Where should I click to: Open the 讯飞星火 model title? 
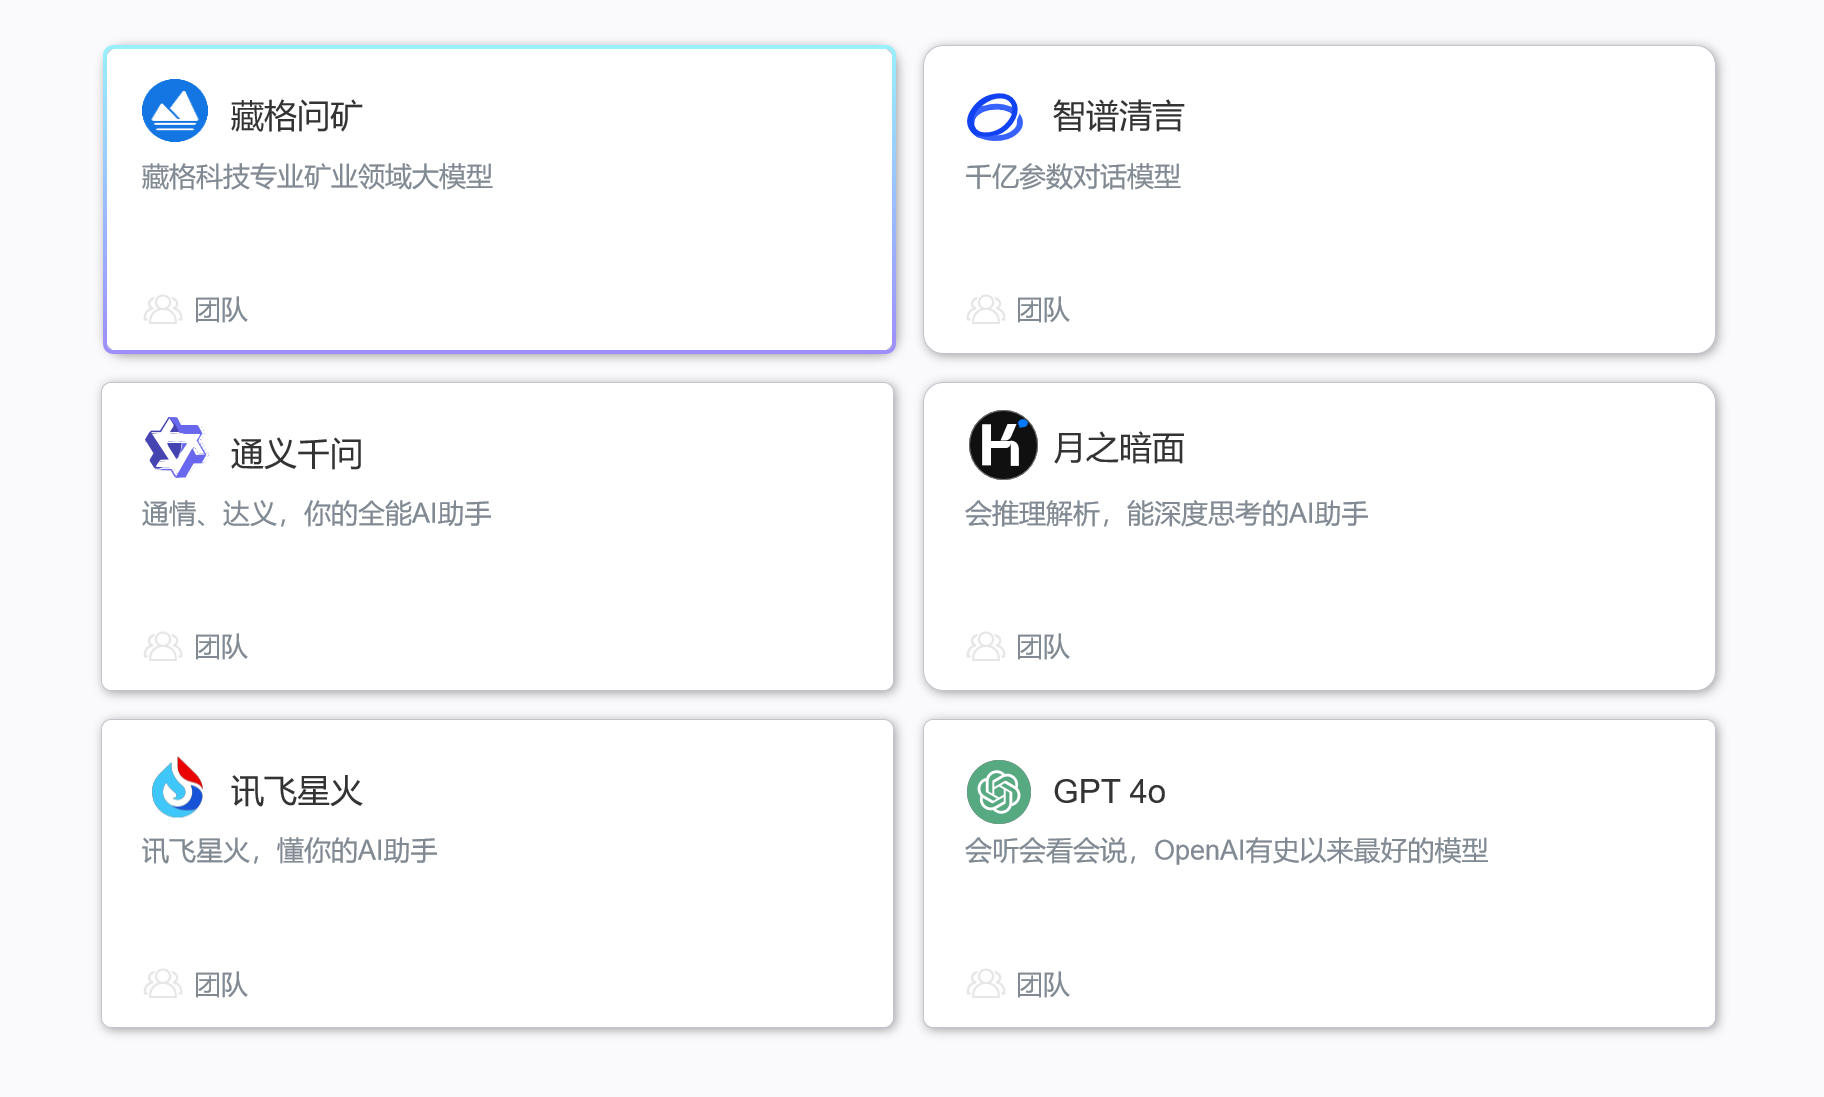coord(297,791)
